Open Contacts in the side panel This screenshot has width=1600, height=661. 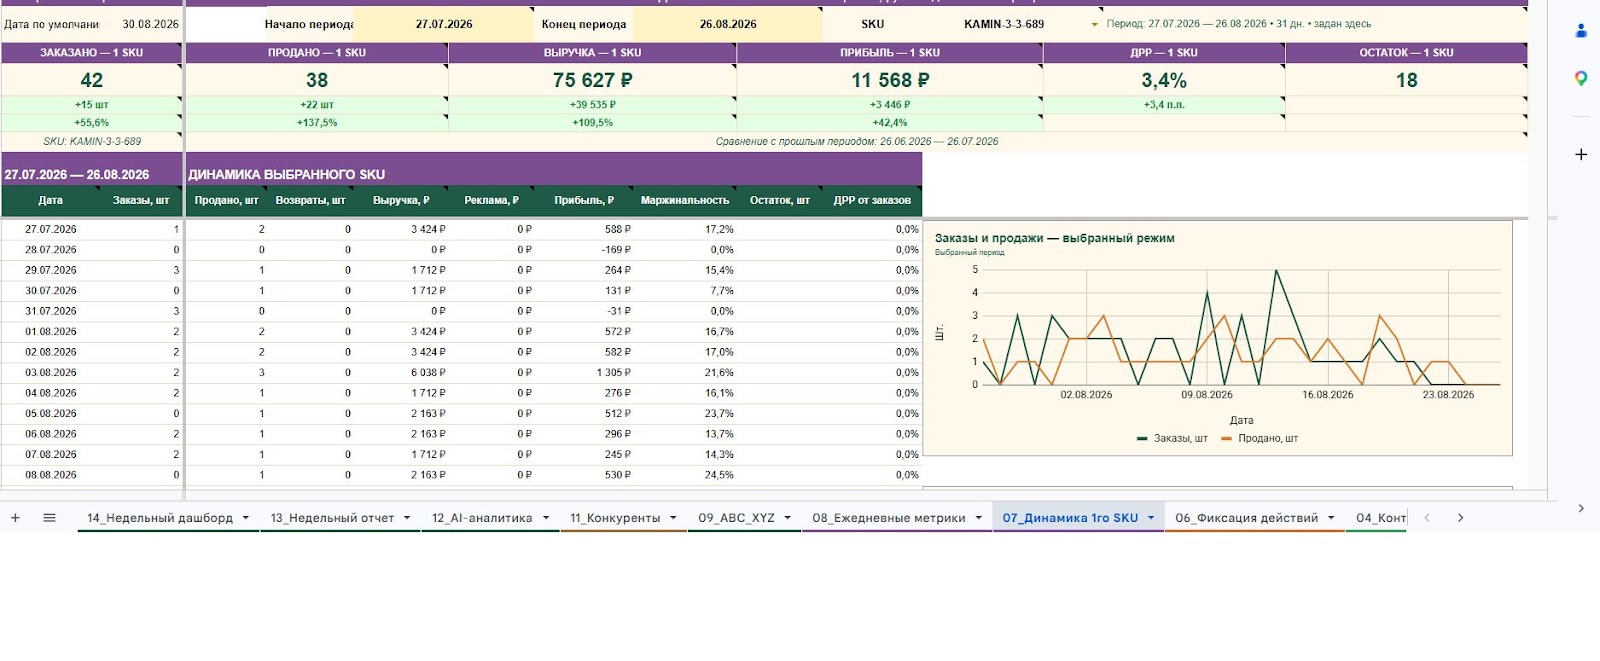(1581, 31)
